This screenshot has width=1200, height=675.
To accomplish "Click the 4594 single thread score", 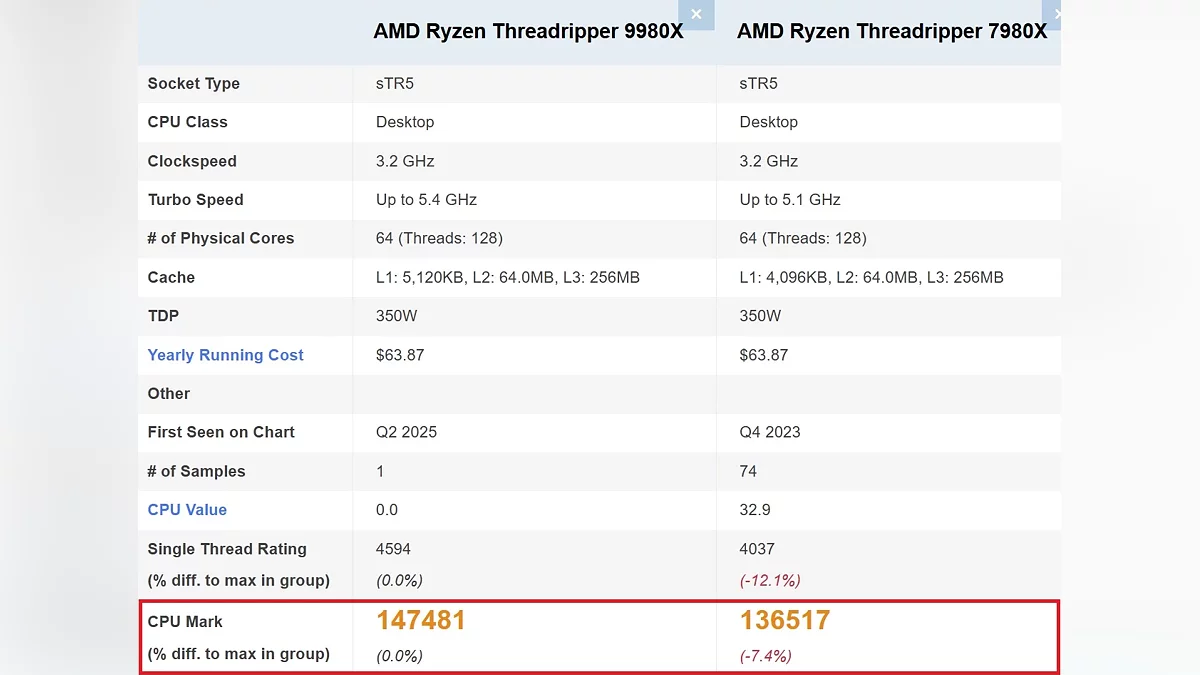I will (x=393, y=549).
